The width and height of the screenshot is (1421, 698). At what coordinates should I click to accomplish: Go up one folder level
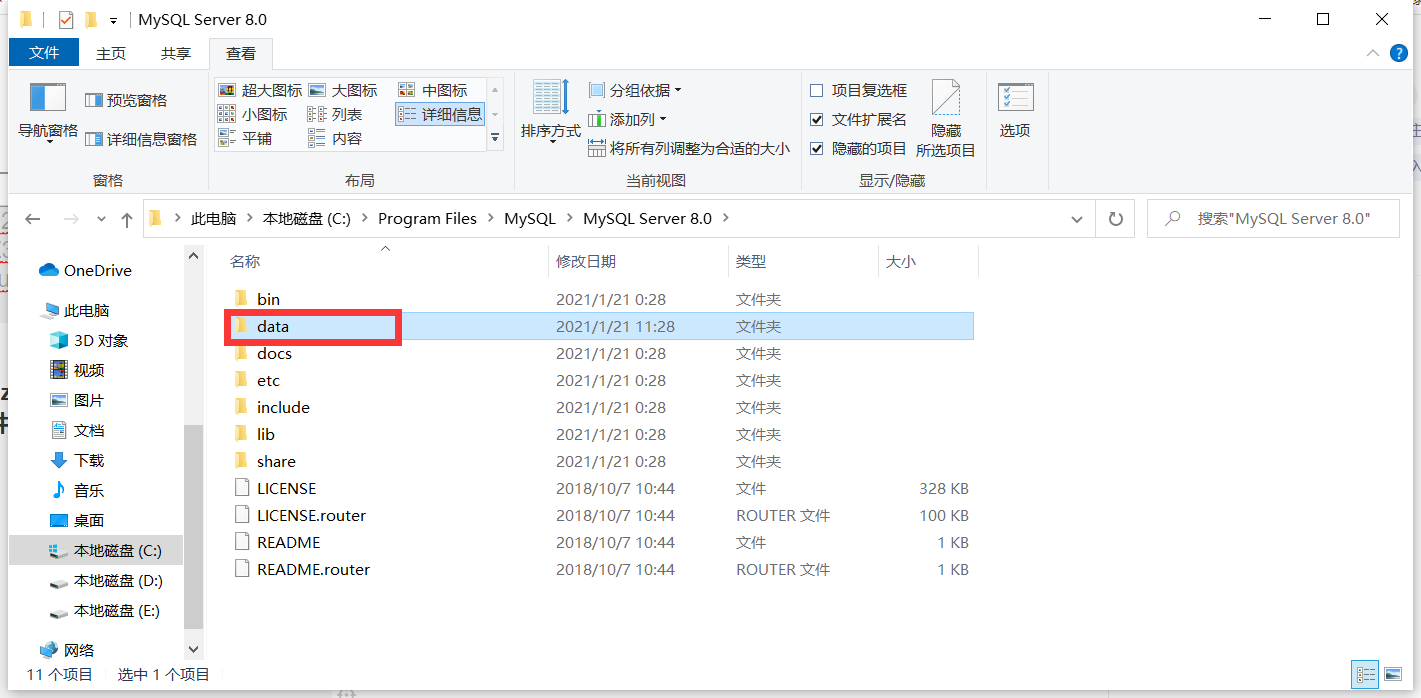coord(127,219)
